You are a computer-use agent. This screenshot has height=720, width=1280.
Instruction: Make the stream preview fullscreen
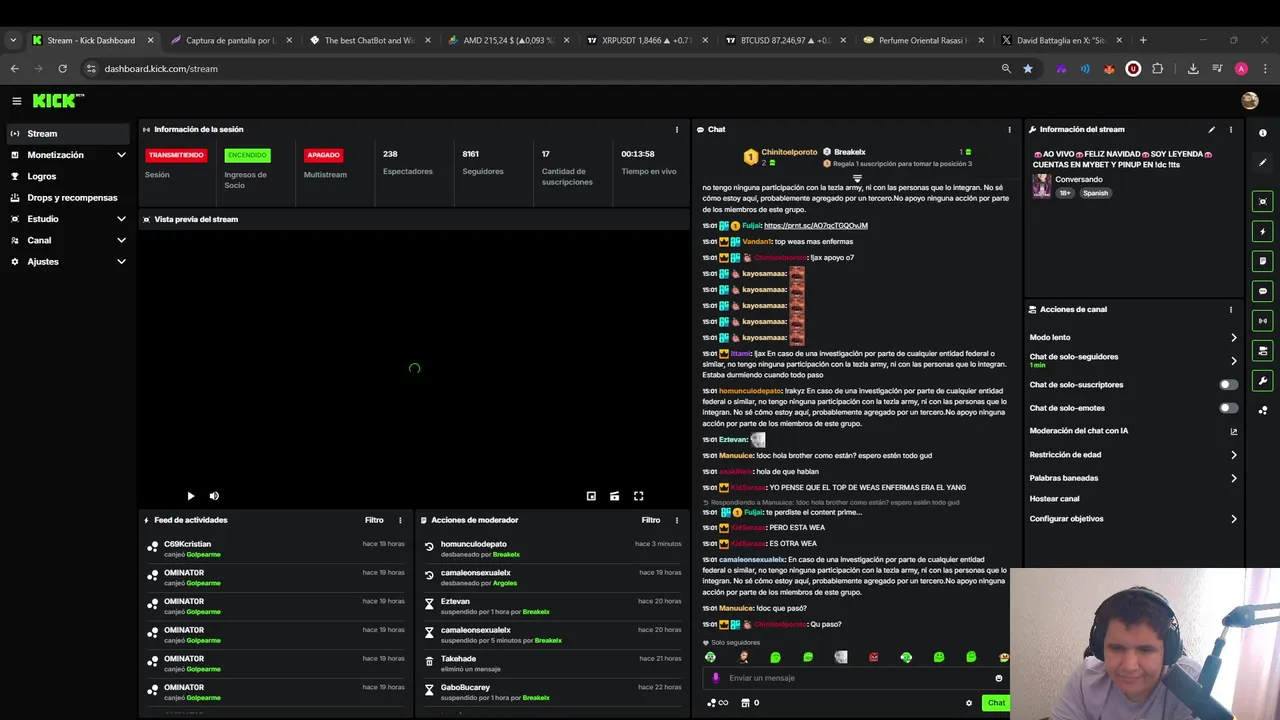click(x=638, y=496)
